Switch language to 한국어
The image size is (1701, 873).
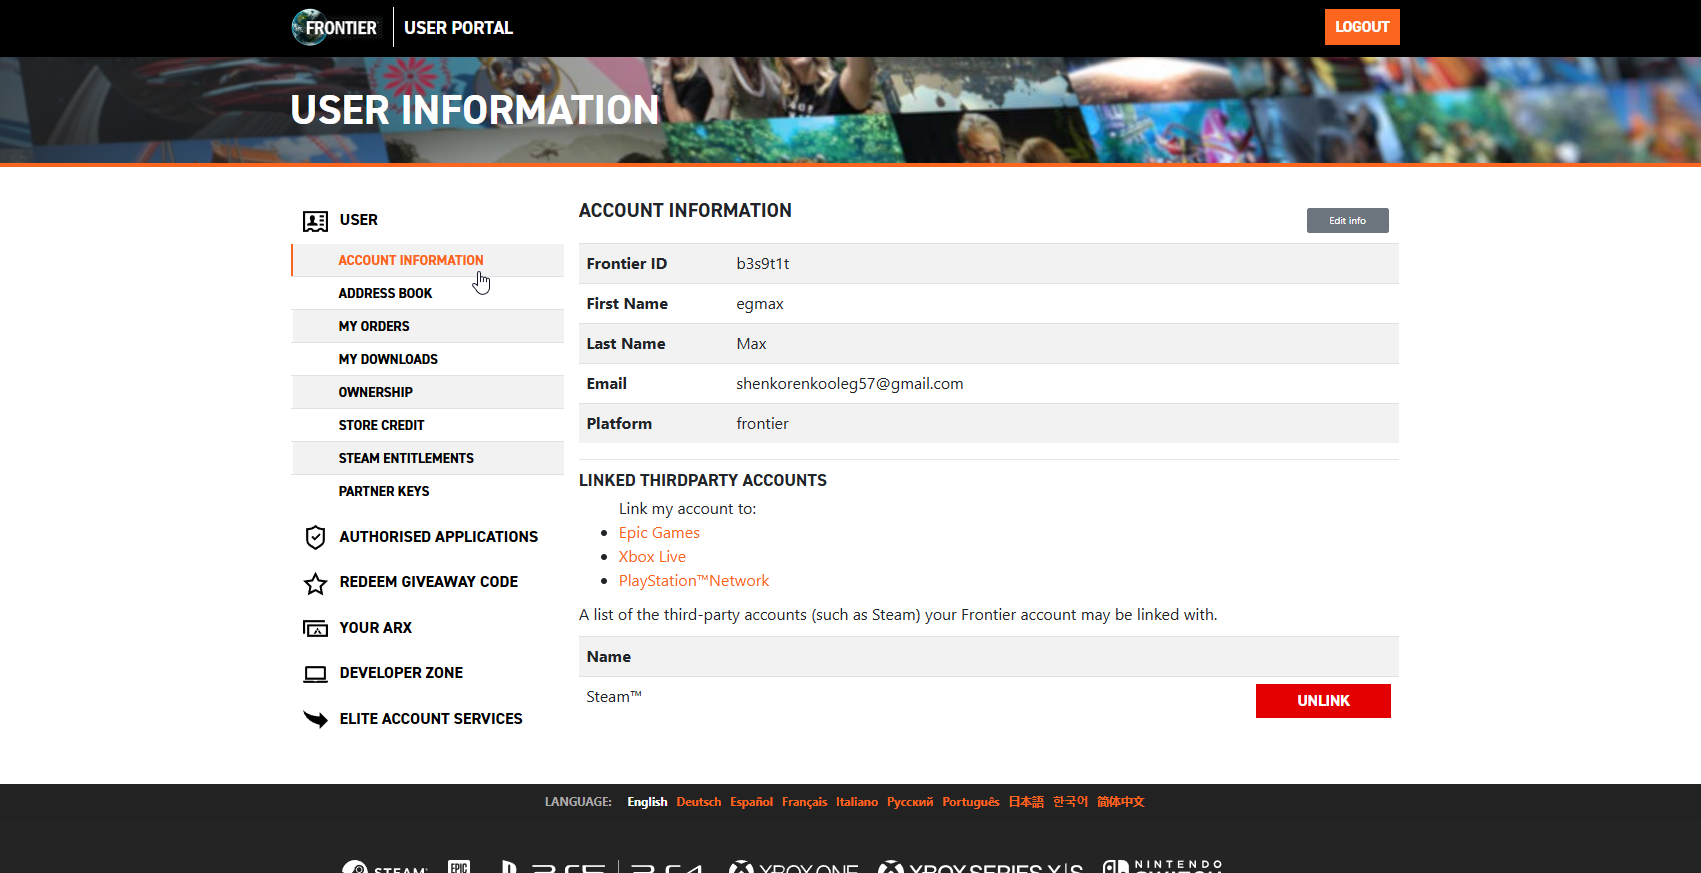(1070, 802)
